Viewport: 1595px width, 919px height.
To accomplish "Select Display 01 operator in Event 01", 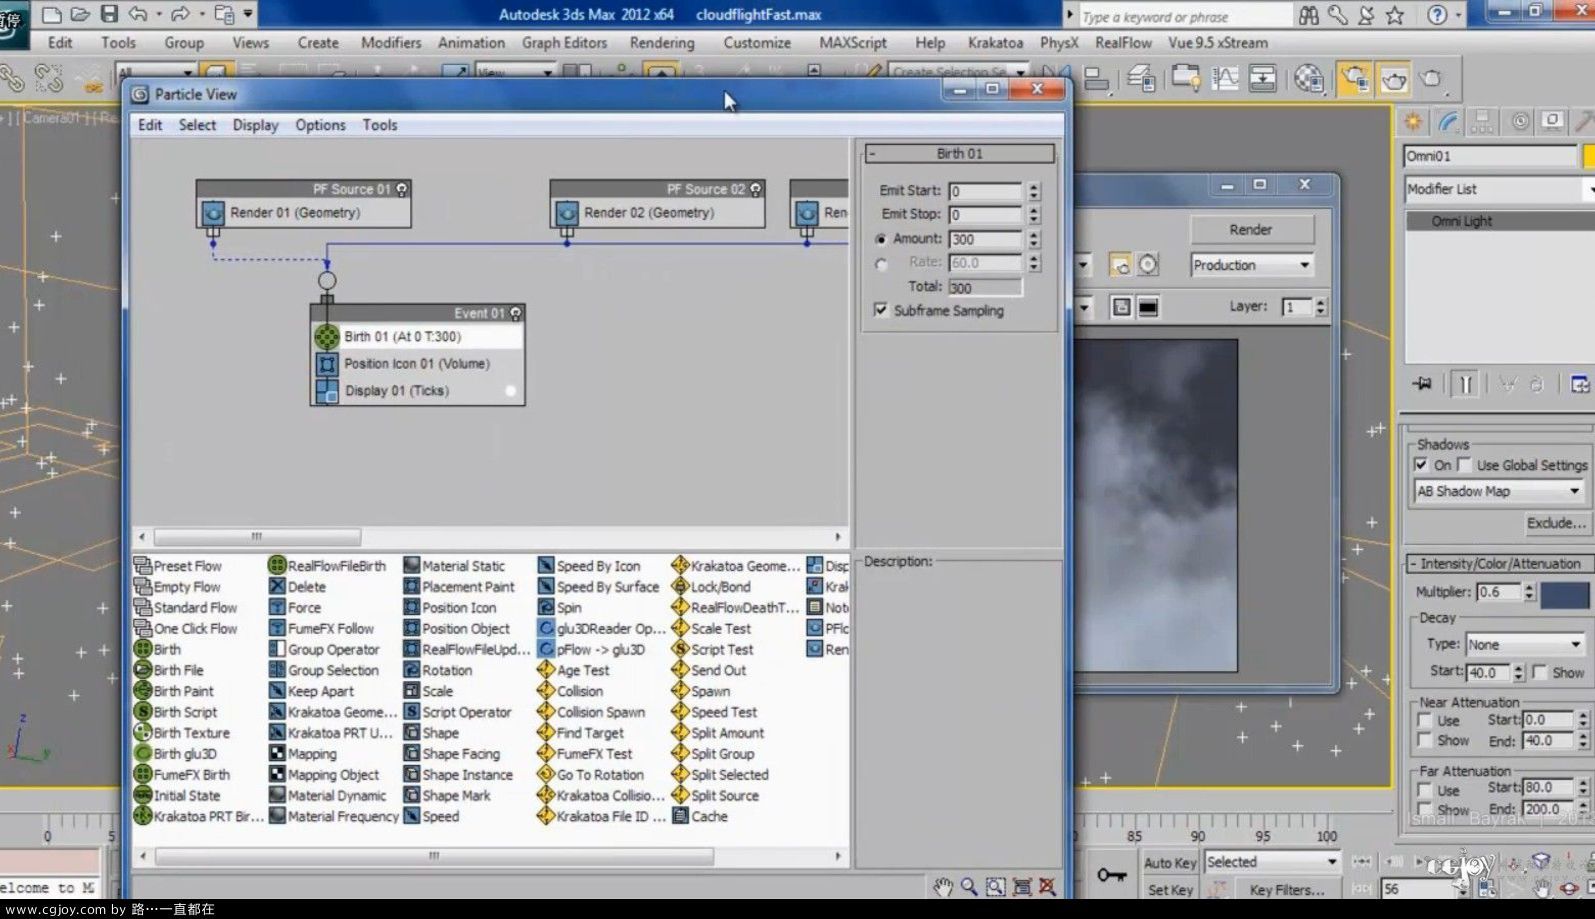I will click(x=418, y=391).
